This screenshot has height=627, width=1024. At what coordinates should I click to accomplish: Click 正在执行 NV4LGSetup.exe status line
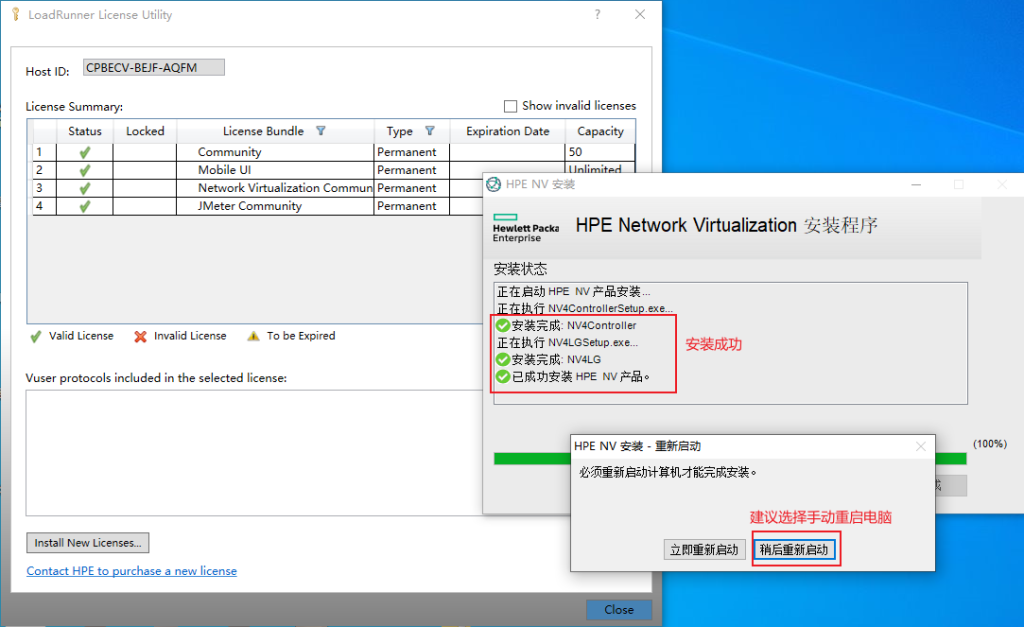568,342
